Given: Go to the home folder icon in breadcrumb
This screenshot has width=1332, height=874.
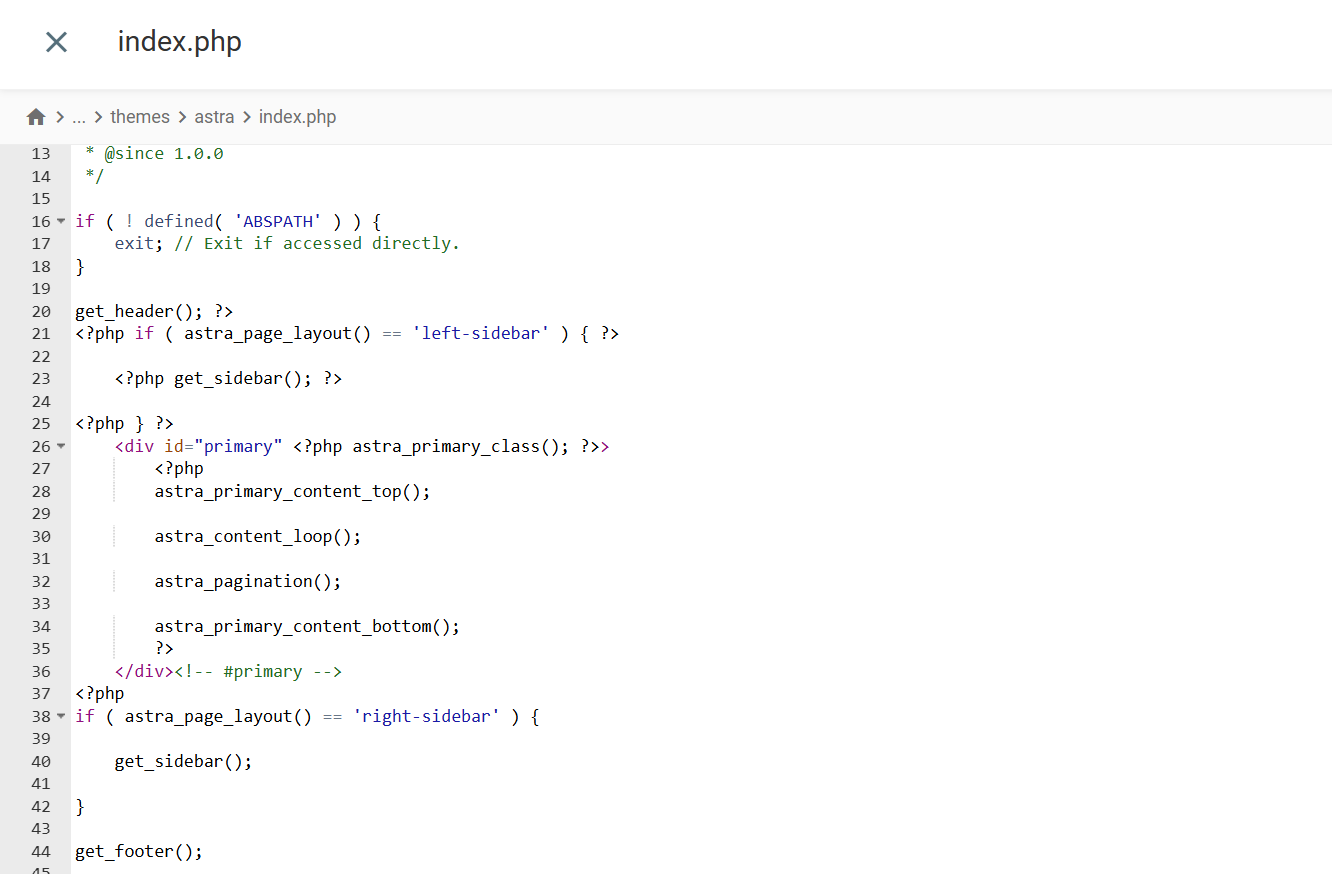Looking at the screenshot, I should pos(36,117).
